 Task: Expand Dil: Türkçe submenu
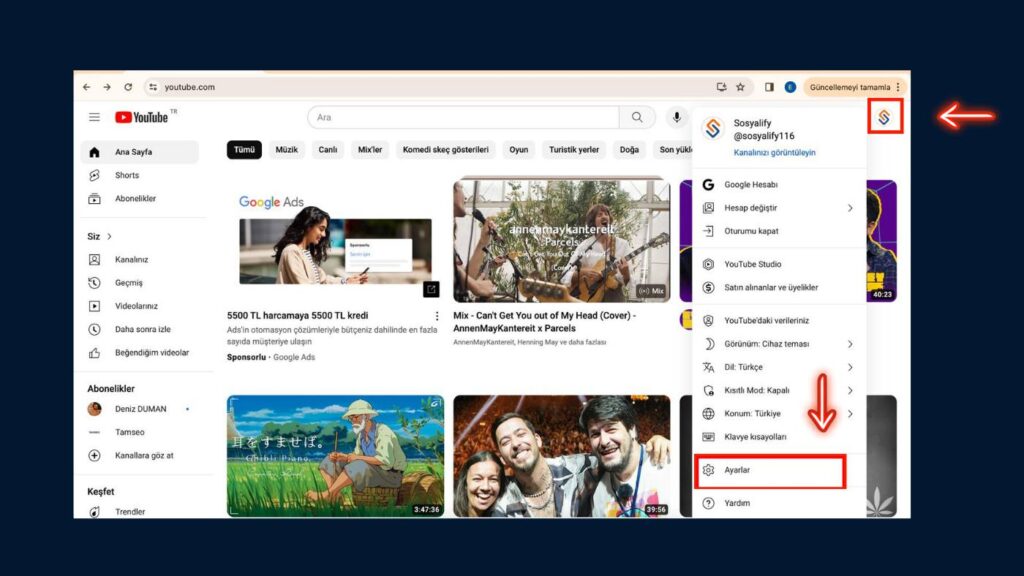(779, 367)
